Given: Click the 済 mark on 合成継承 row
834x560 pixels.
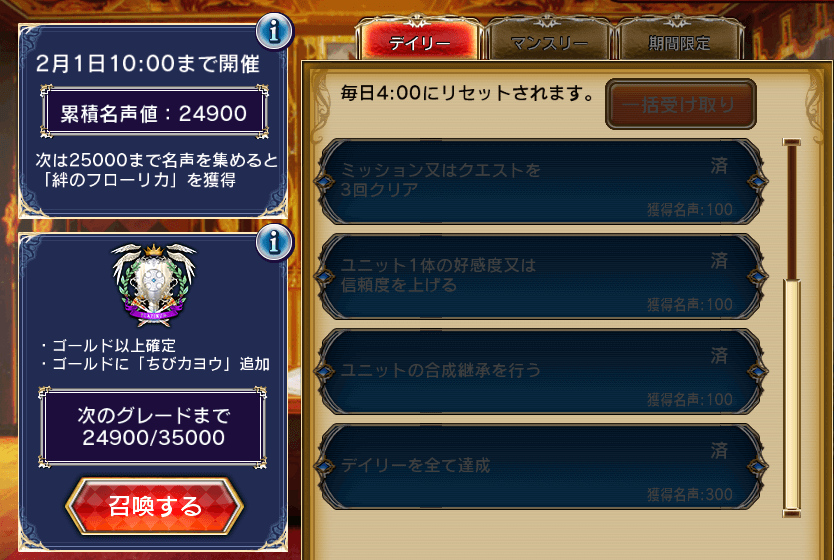Looking at the screenshot, I should [x=719, y=355].
